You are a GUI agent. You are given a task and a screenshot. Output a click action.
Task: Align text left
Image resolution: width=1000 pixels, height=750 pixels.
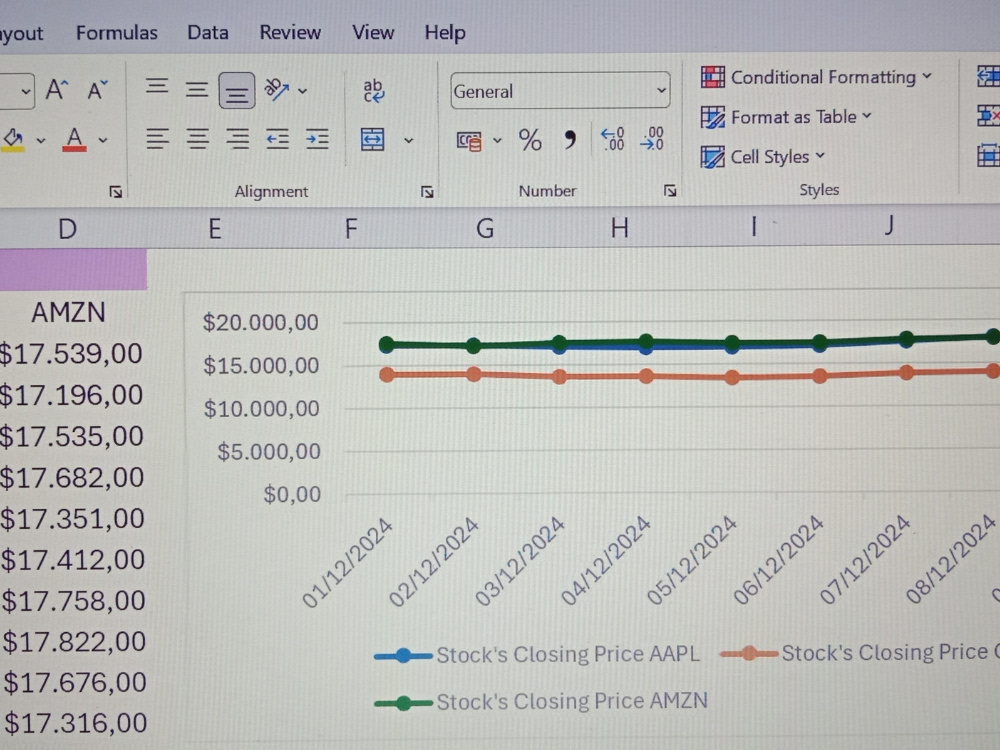(158, 138)
